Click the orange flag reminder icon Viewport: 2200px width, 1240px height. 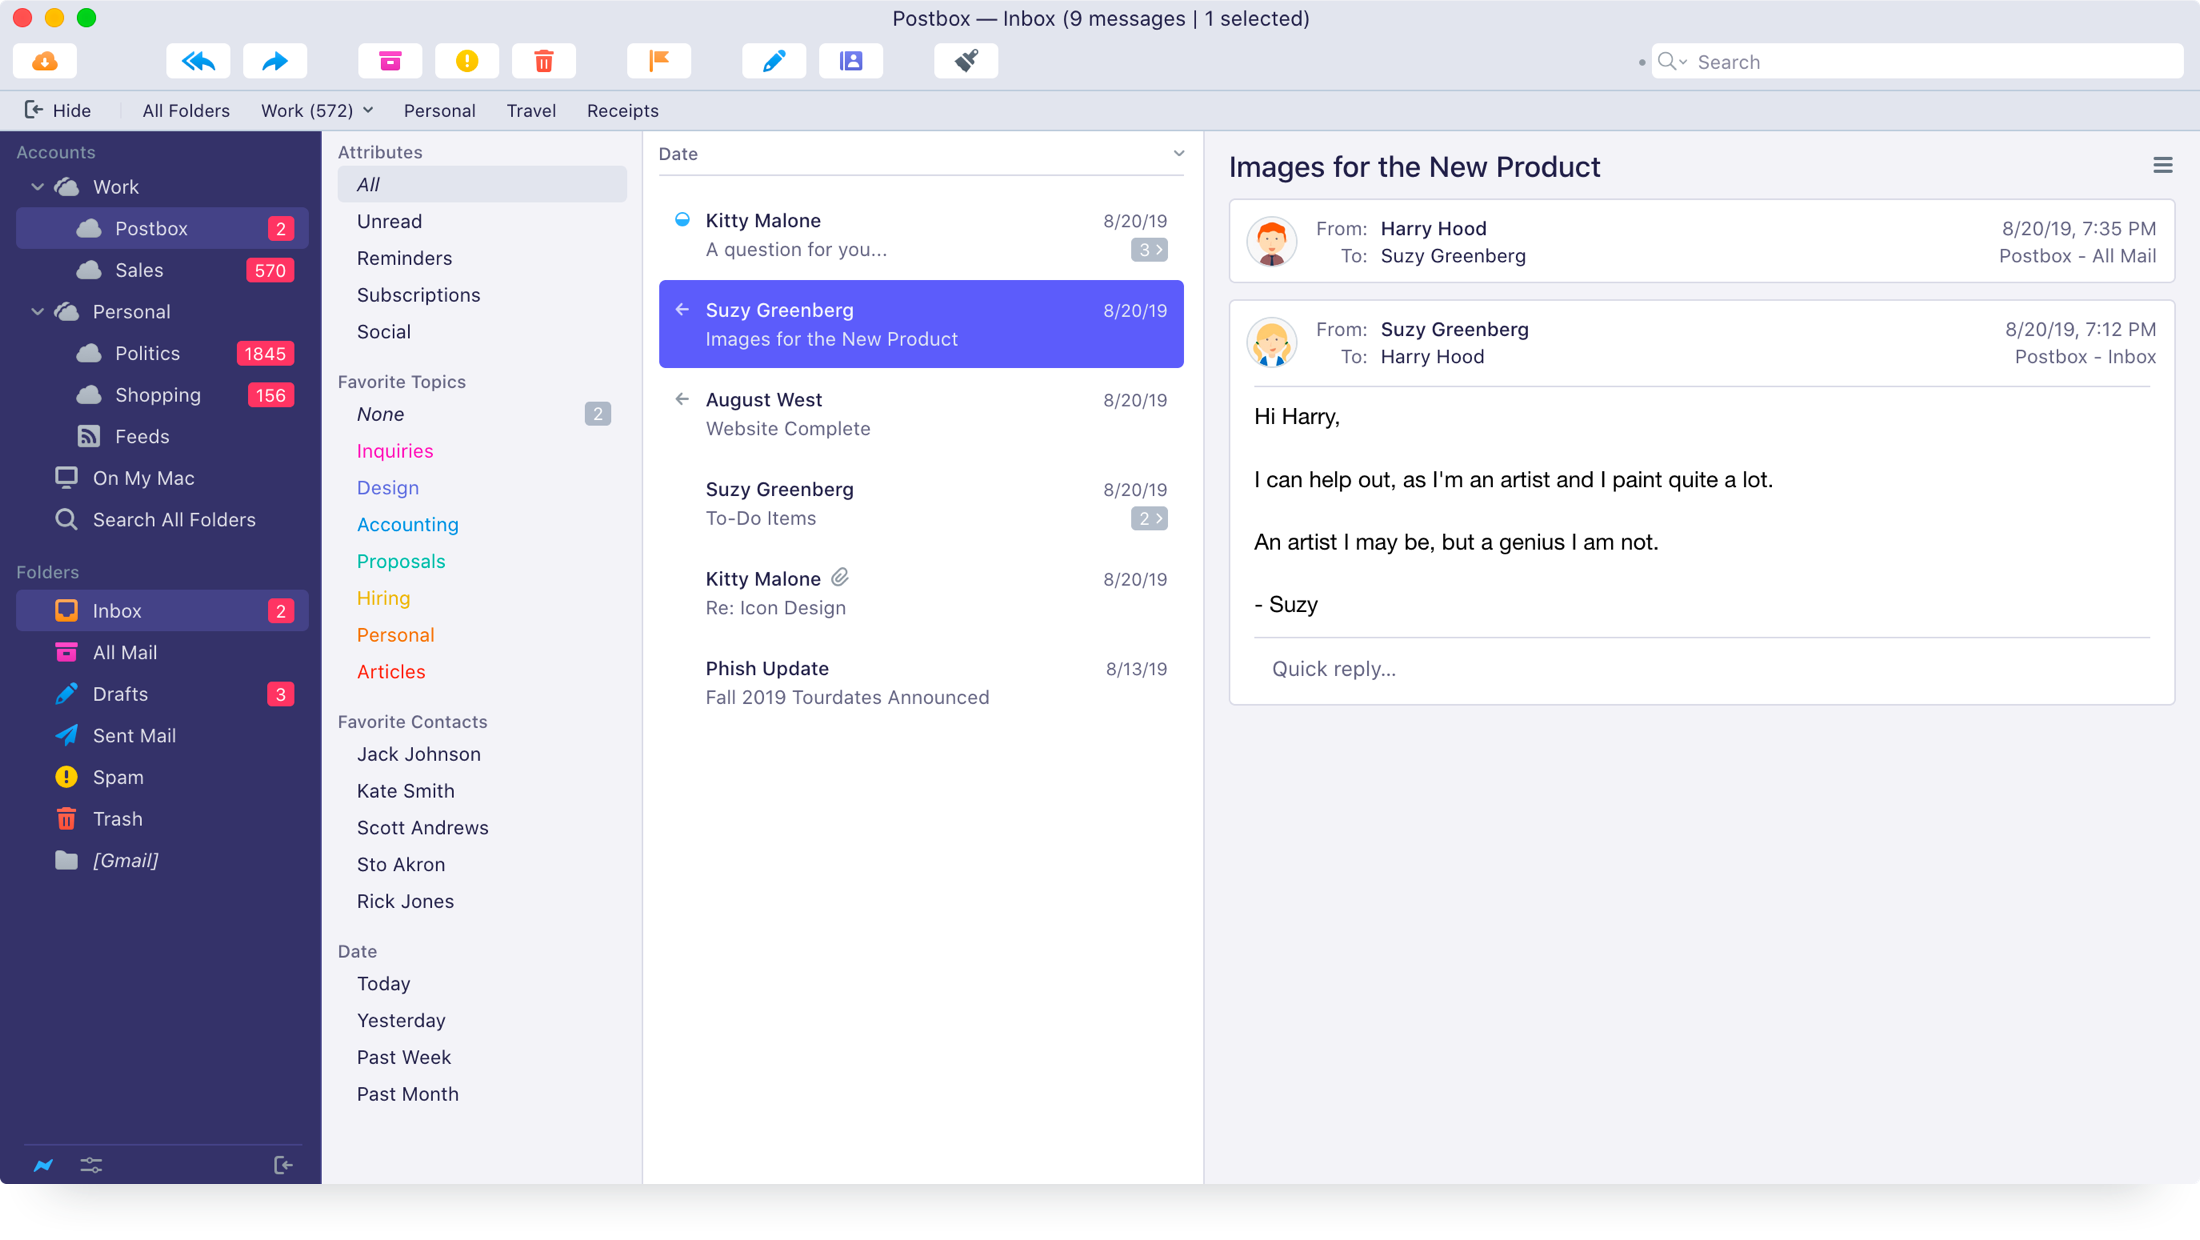tap(659, 62)
